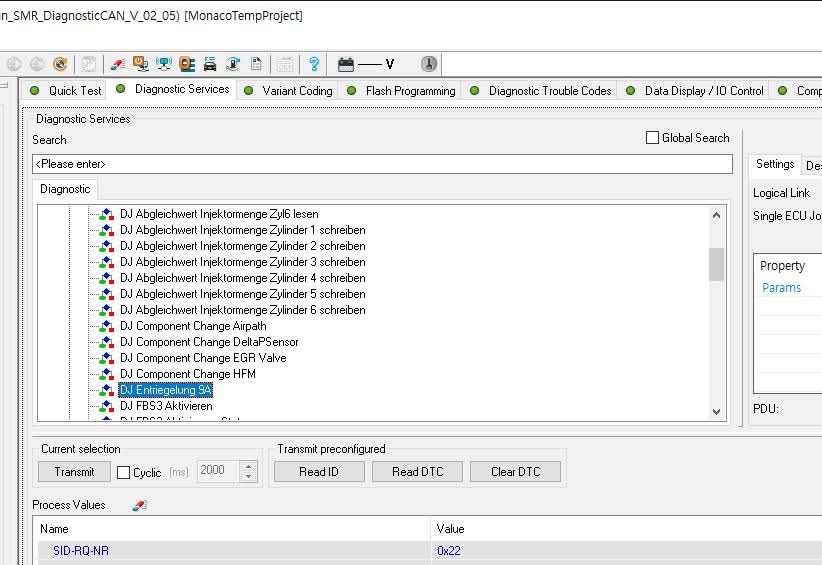Click the service icon beside DJ Component Change DeltaPSensor
822x565 pixels.
(106, 342)
